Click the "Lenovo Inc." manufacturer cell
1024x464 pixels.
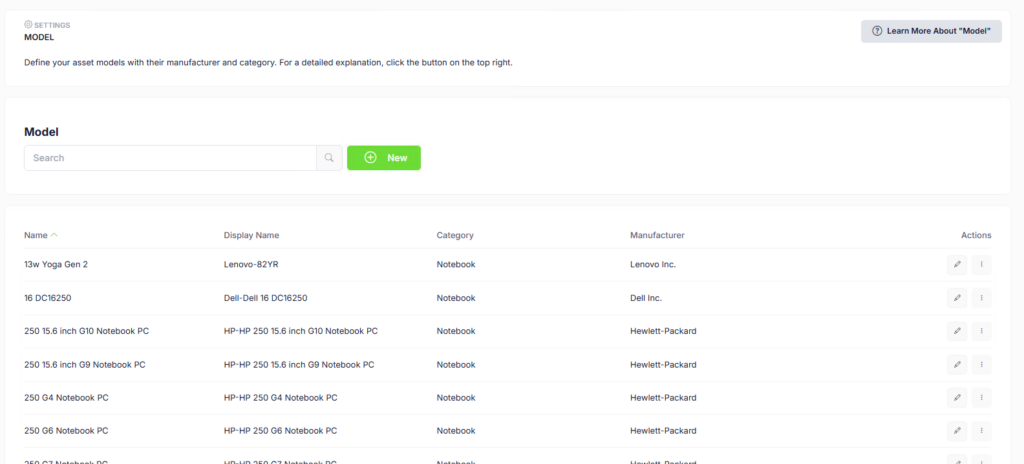tap(653, 265)
